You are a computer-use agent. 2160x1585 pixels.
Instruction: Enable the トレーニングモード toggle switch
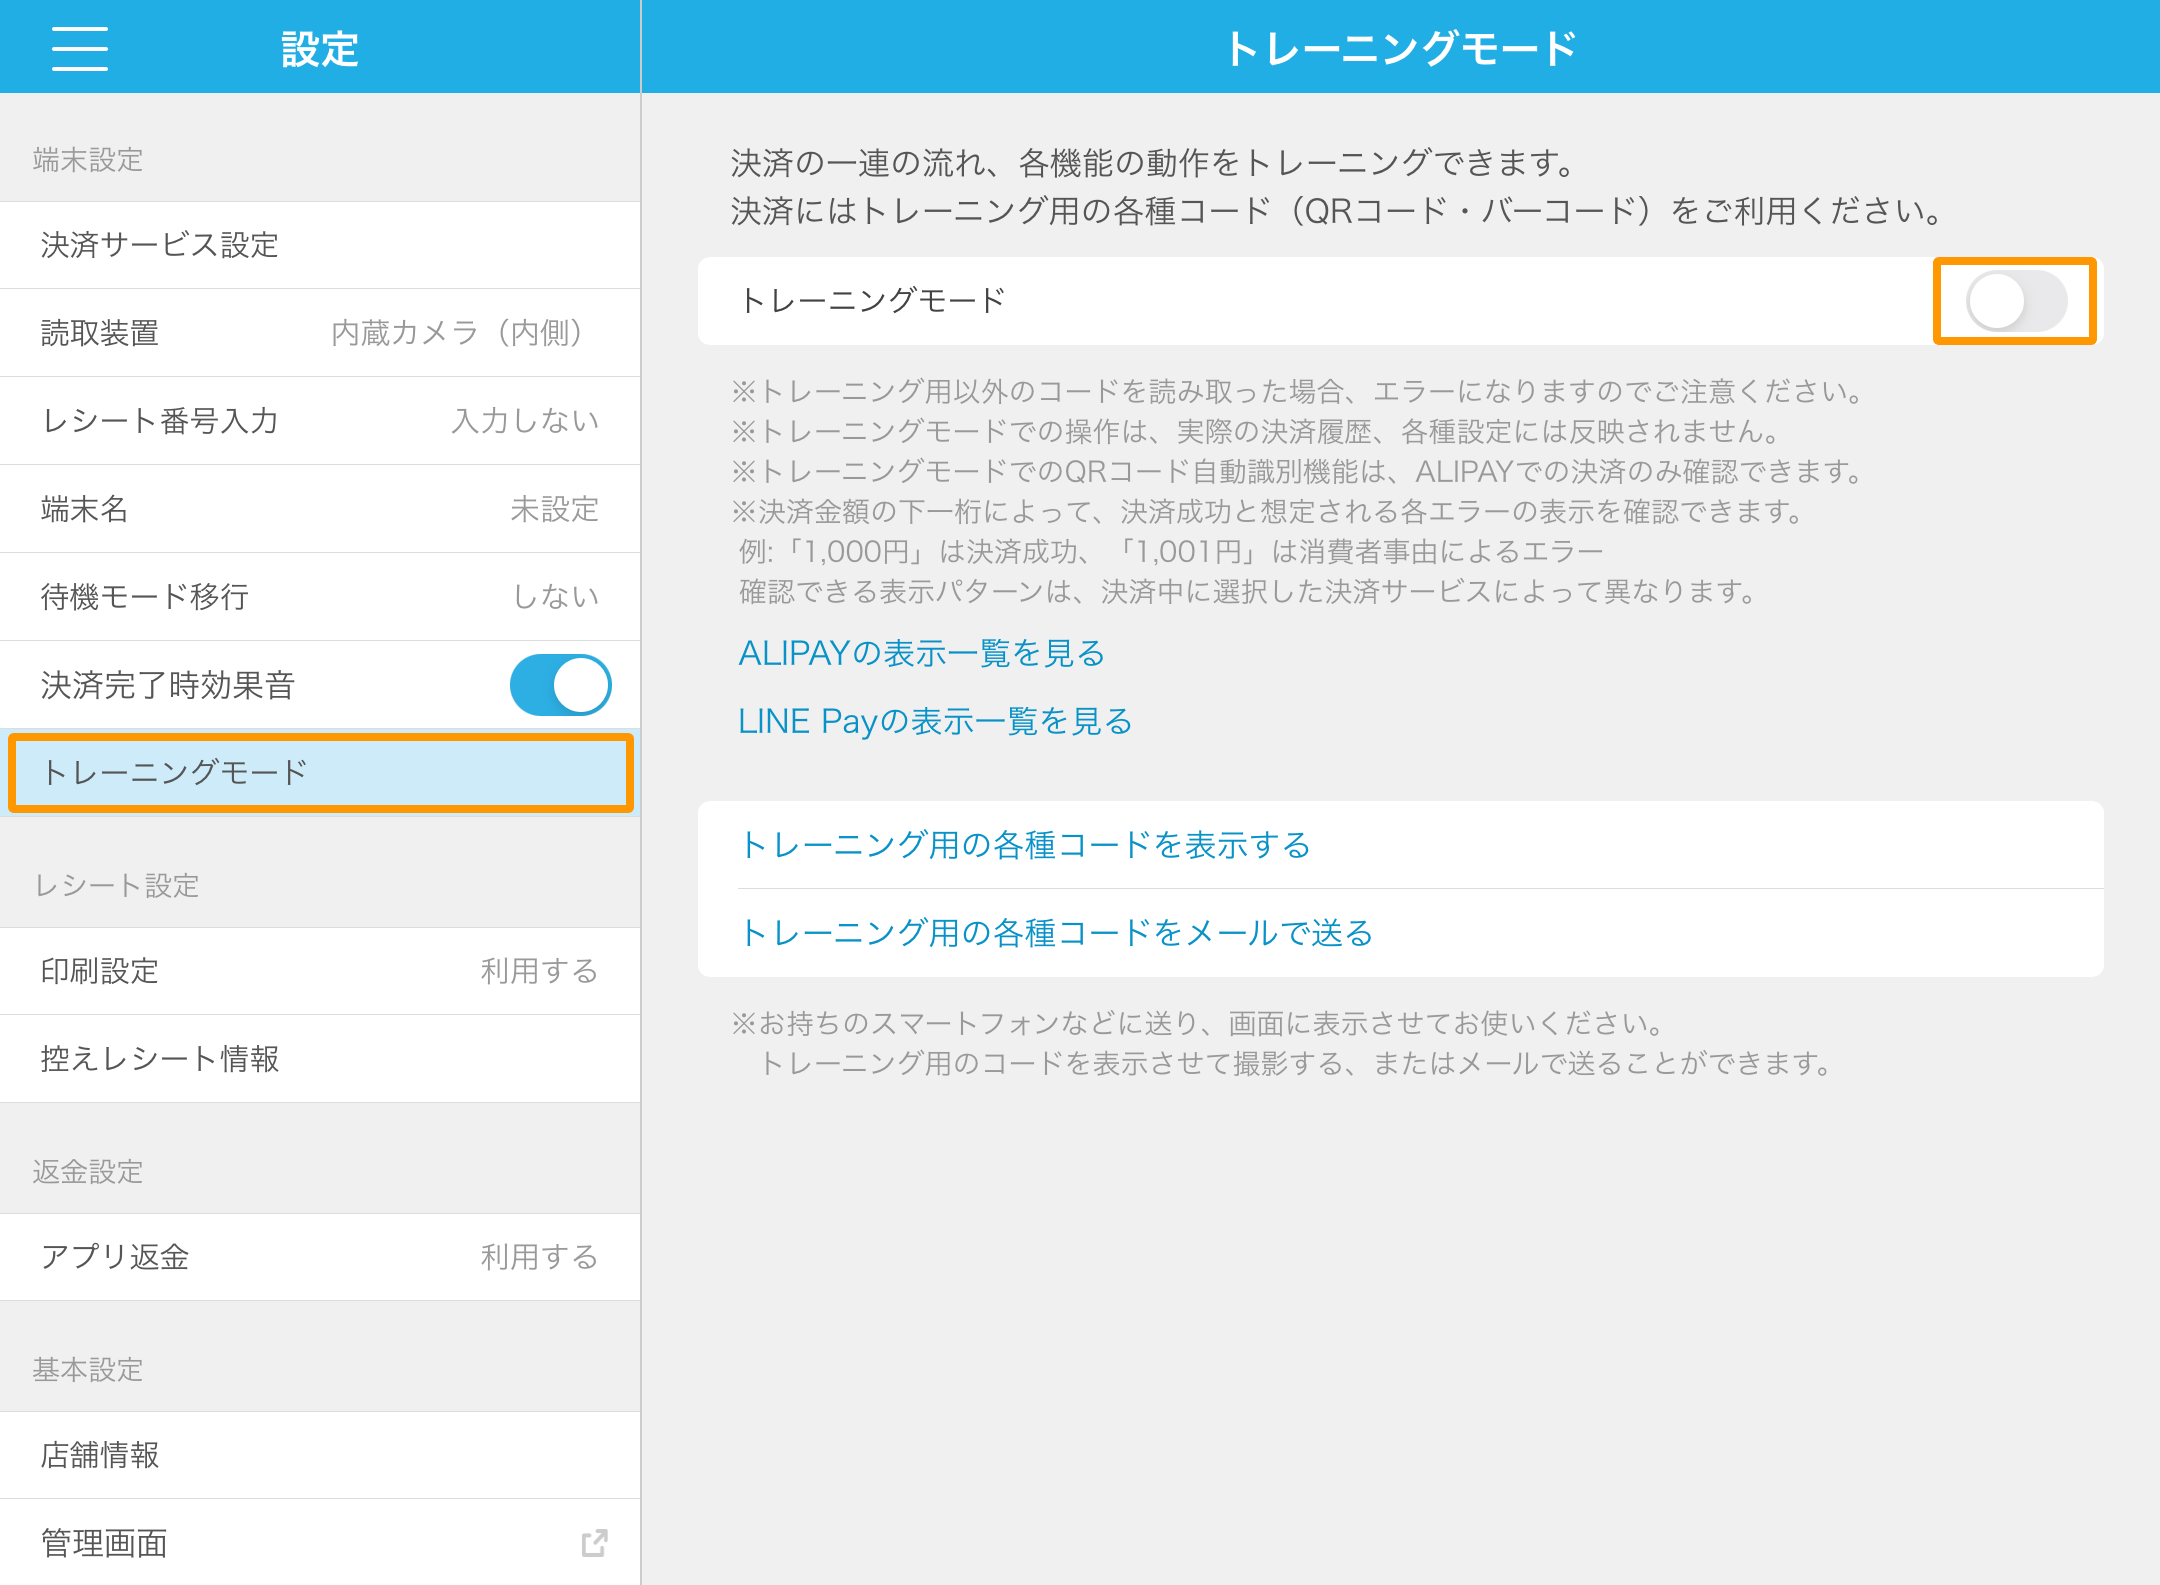tap(2015, 301)
